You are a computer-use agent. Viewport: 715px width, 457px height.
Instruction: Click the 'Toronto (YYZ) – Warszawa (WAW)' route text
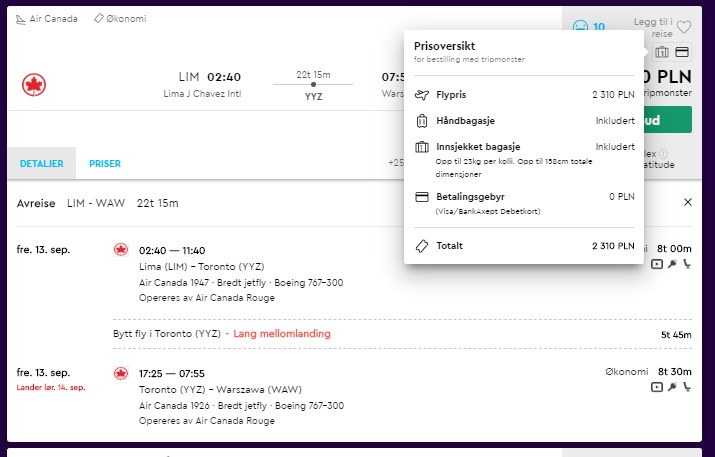[x=220, y=390]
